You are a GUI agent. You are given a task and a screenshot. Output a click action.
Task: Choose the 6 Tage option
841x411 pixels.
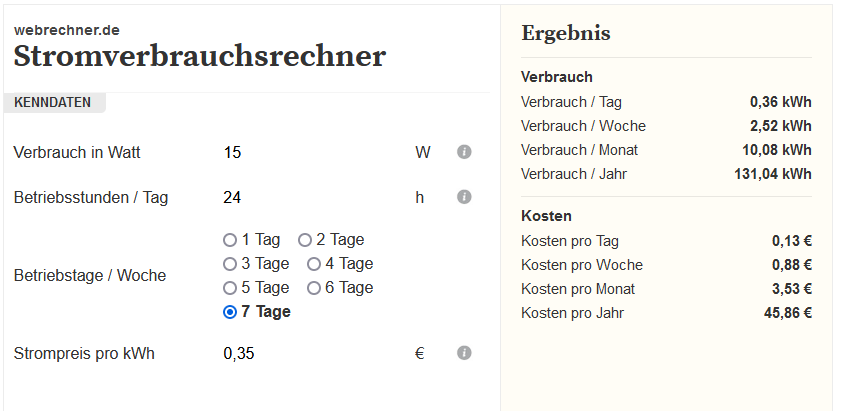point(314,288)
